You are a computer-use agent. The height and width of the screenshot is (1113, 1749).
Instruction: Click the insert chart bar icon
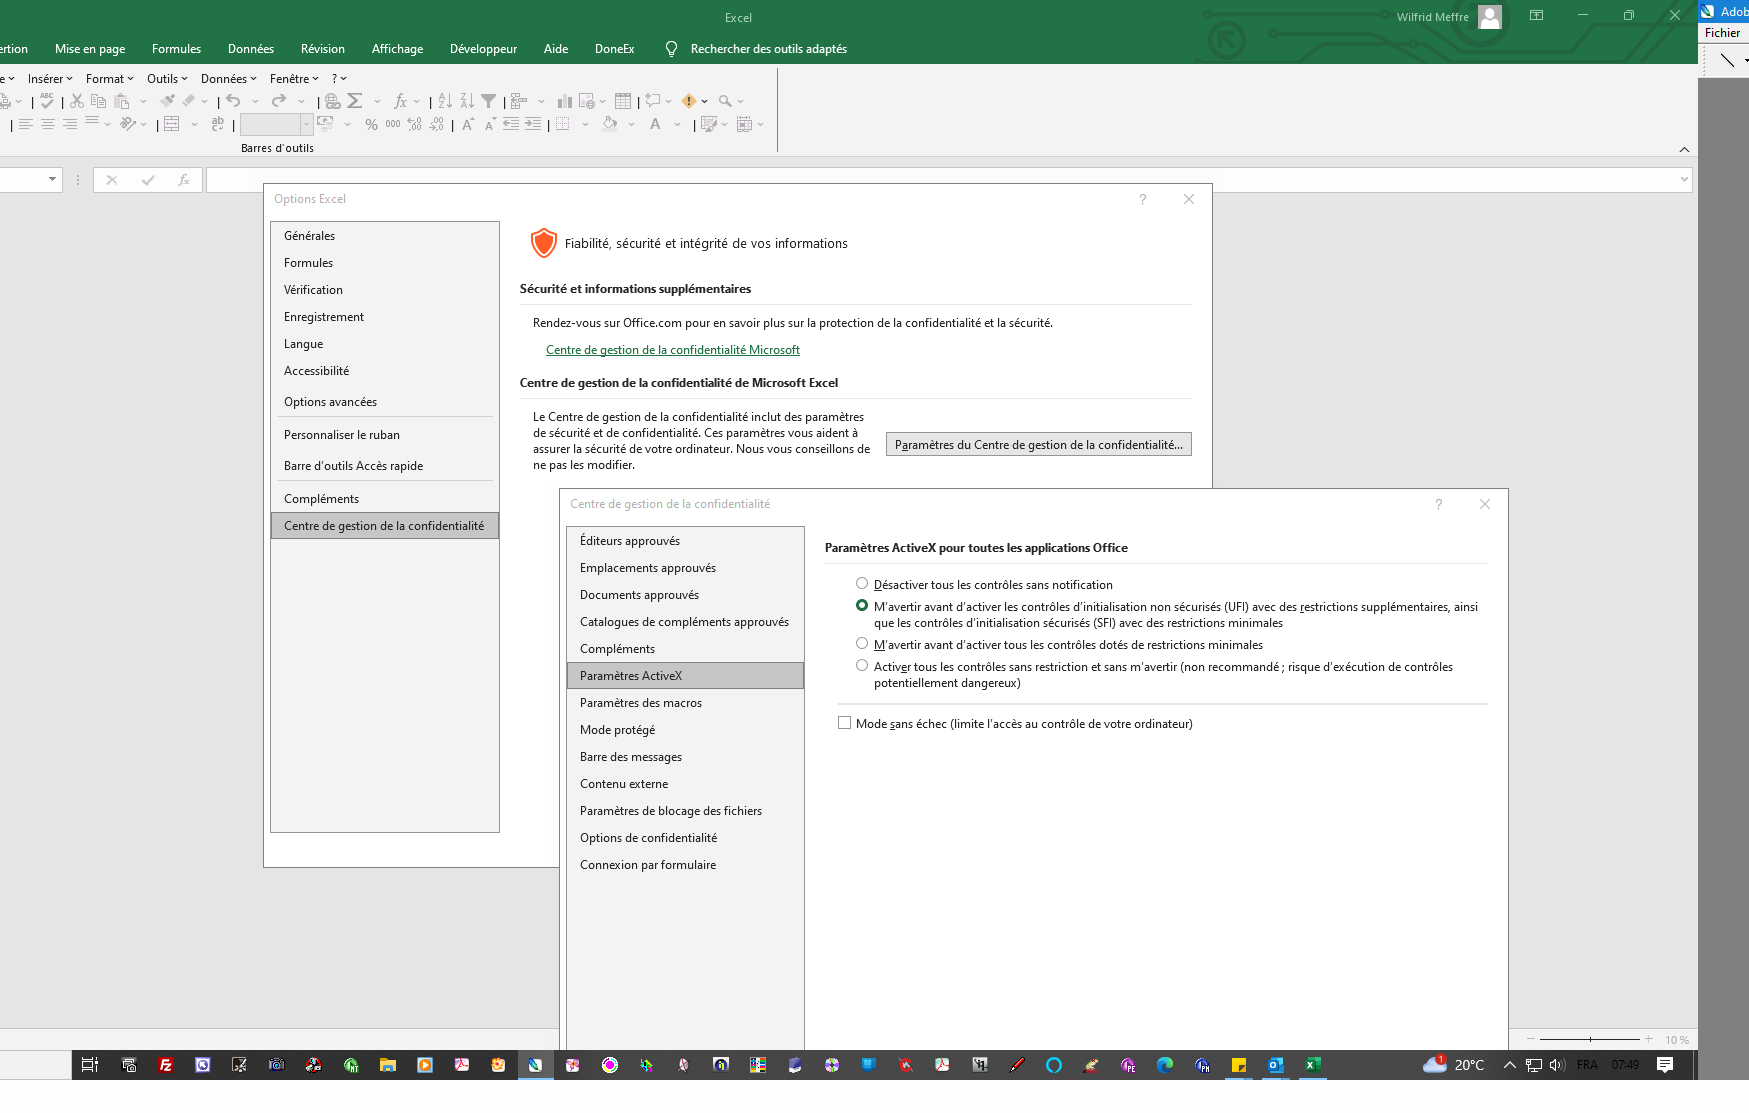(x=565, y=101)
